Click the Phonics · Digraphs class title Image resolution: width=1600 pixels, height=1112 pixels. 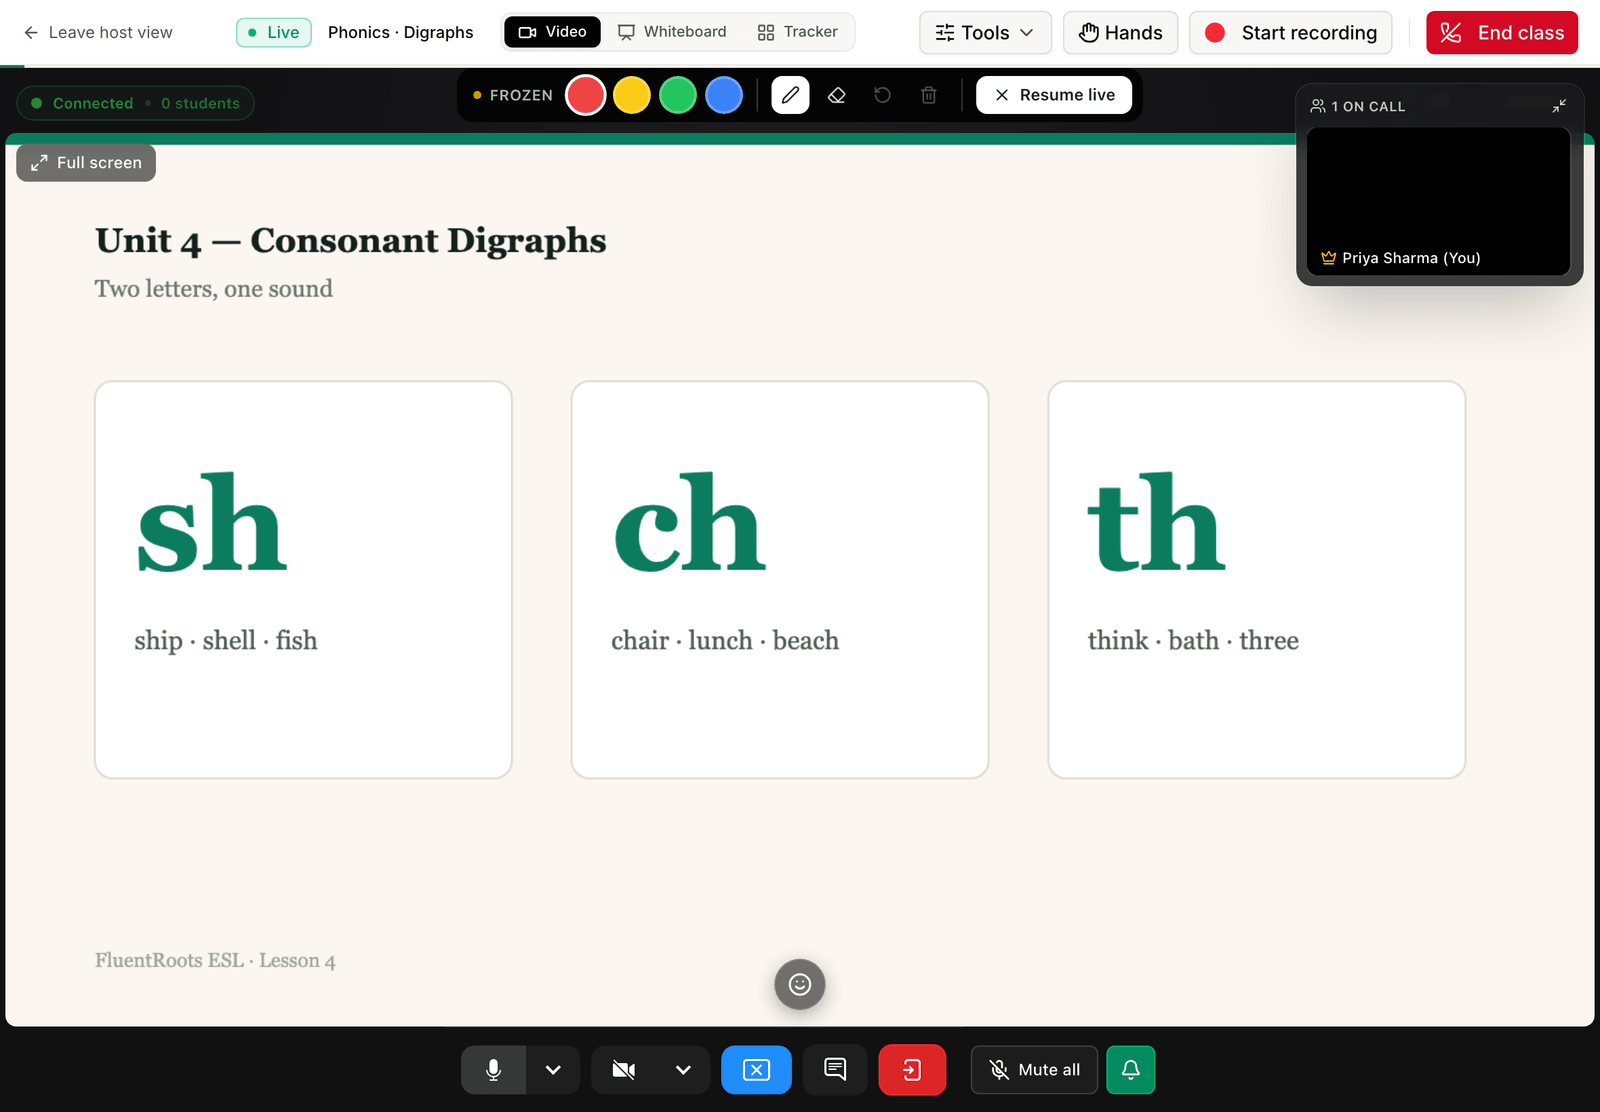pos(401,32)
